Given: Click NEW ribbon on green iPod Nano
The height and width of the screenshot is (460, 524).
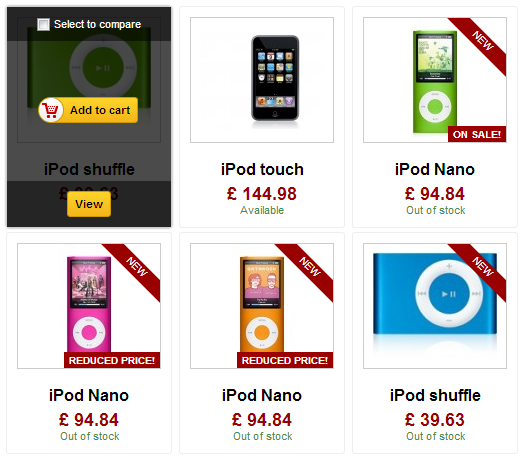Looking at the screenshot, I should 482,41.
